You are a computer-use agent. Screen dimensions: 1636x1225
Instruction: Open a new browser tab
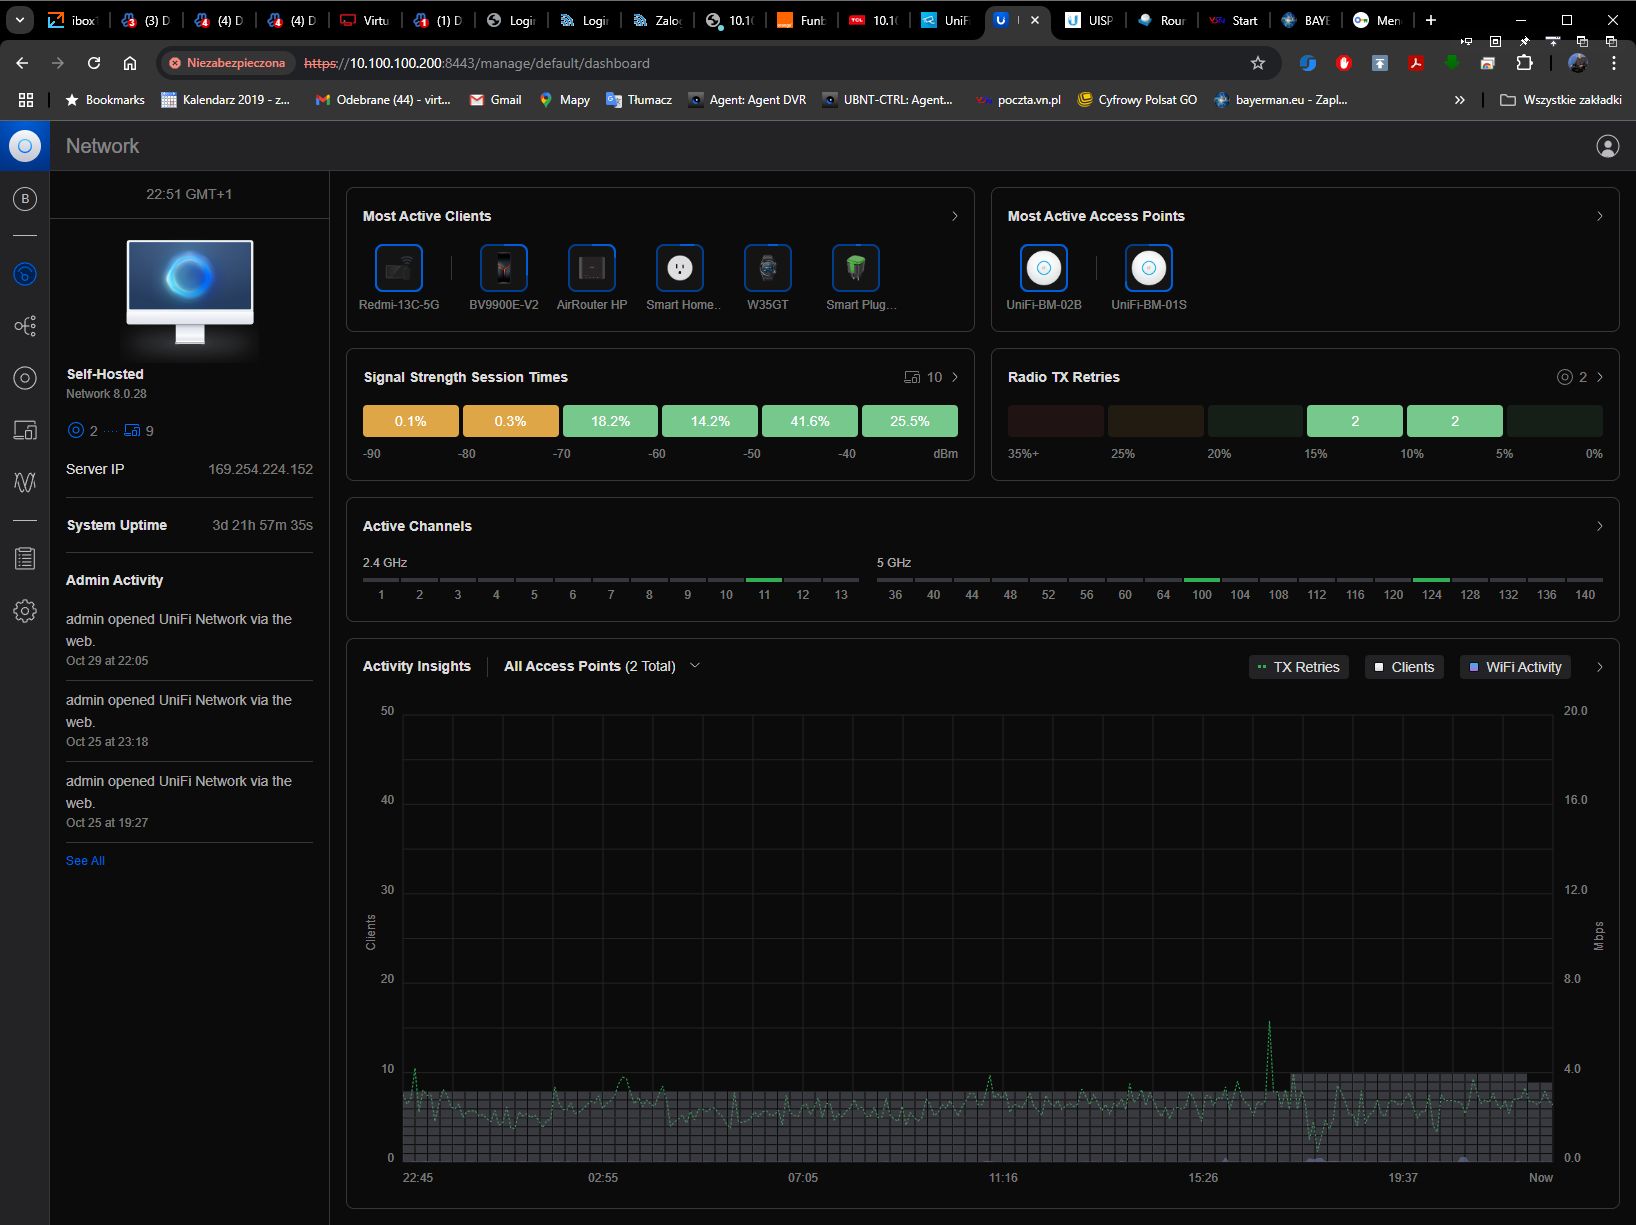click(1431, 20)
